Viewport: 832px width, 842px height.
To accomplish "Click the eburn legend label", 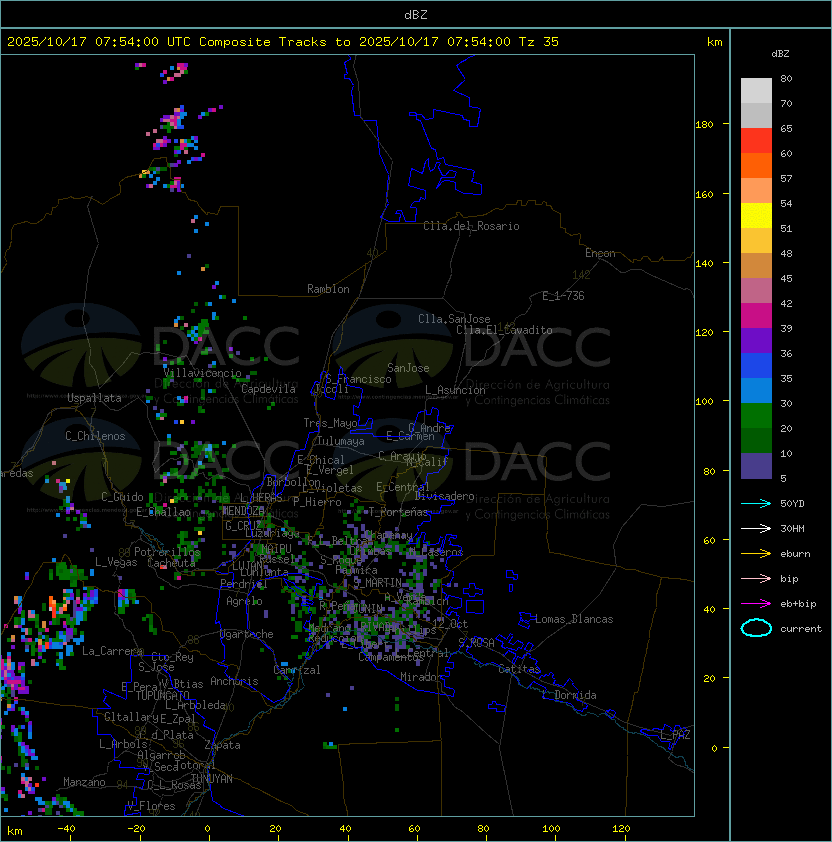I will coord(795,554).
